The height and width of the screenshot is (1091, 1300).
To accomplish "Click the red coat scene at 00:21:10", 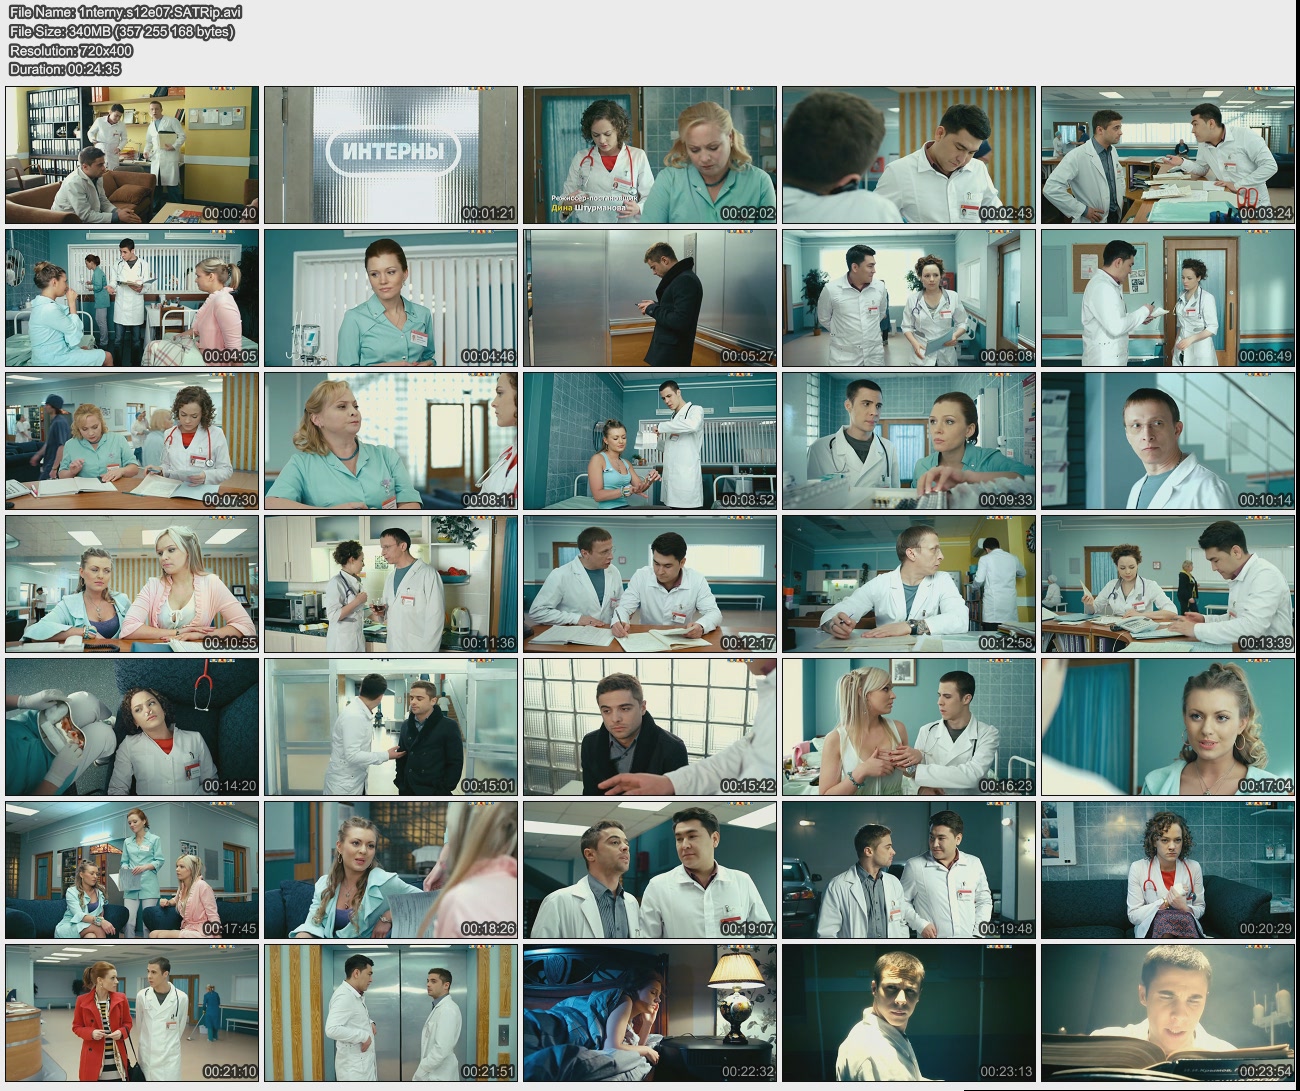I will point(132,1013).
